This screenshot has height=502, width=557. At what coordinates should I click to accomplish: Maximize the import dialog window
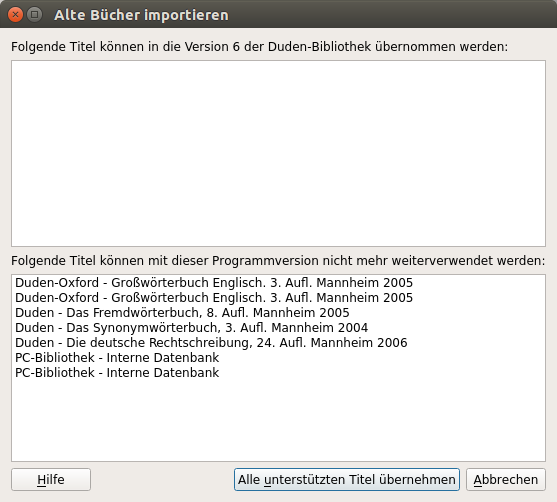(34, 15)
